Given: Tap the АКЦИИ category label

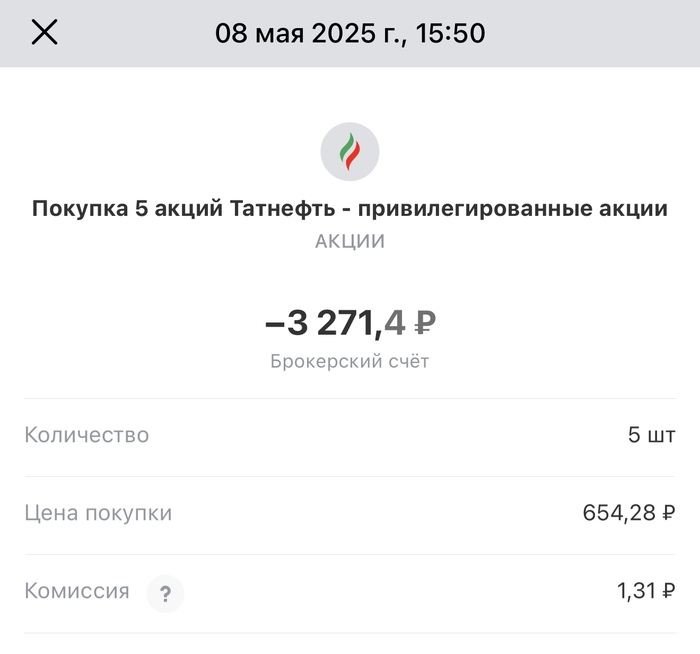Looking at the screenshot, I should coord(350,241).
